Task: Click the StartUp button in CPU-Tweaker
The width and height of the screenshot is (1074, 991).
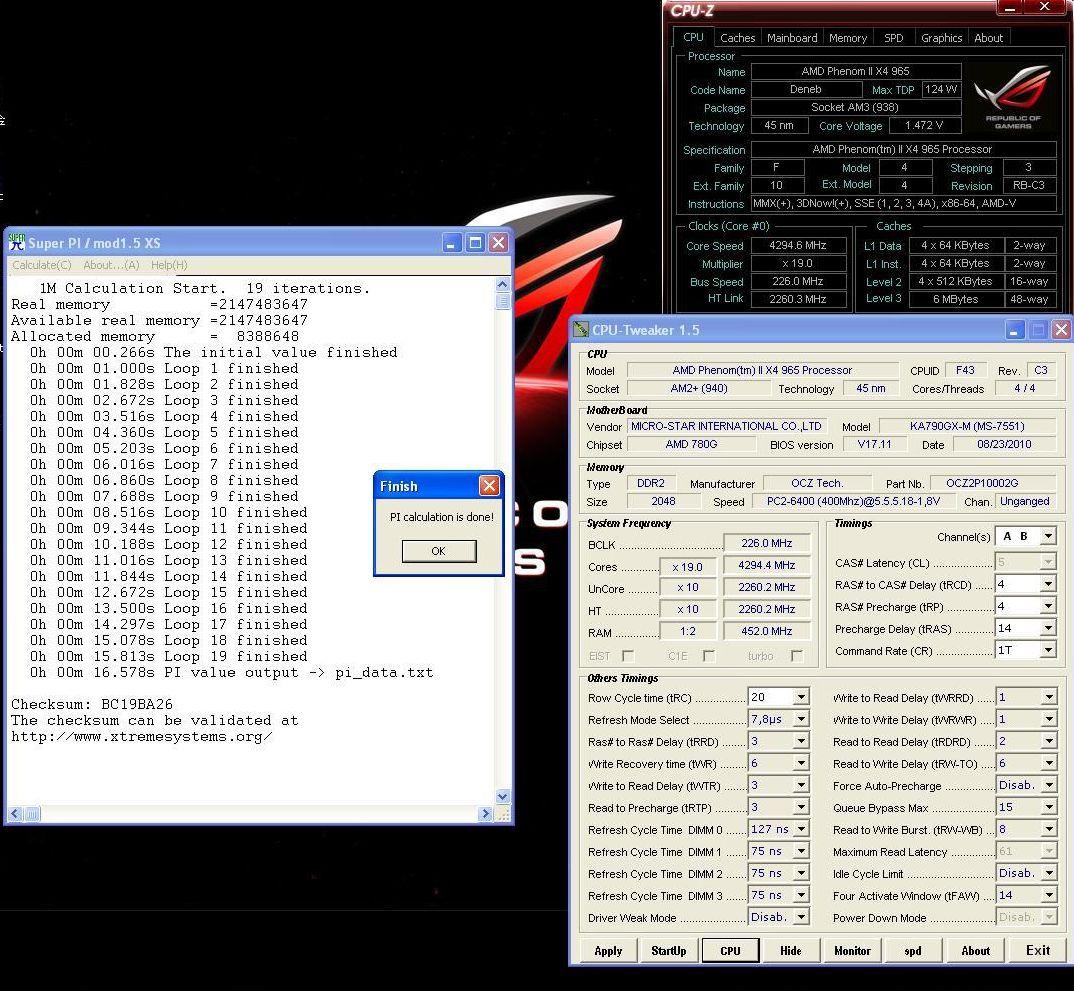Action: (x=669, y=951)
